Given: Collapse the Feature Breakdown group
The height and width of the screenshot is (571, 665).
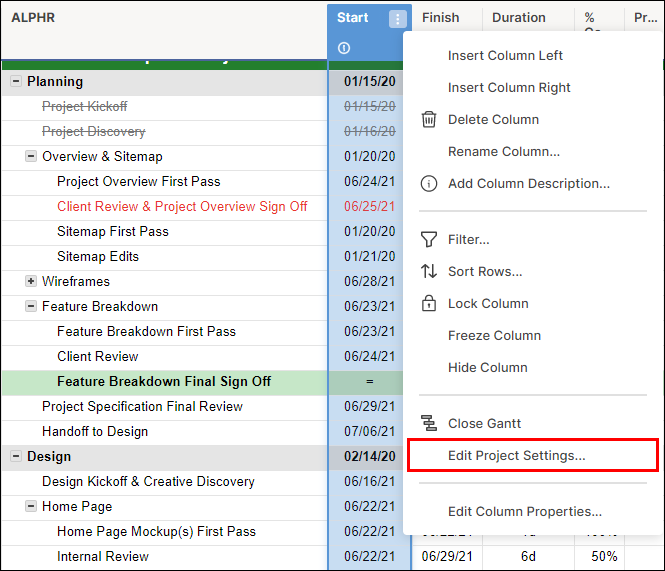Looking at the screenshot, I should (31, 307).
